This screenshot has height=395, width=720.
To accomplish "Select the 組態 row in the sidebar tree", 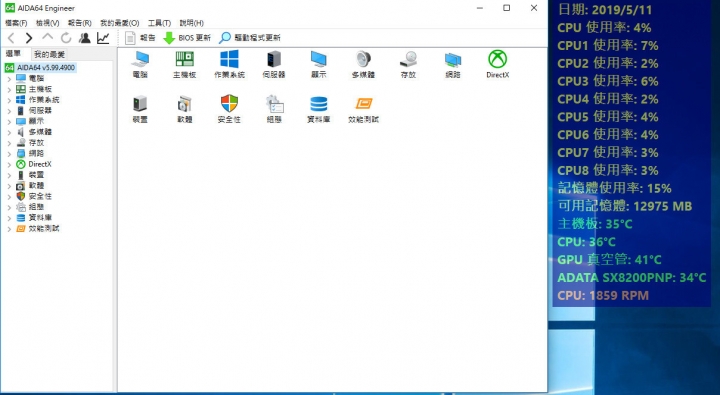I will coord(30,207).
